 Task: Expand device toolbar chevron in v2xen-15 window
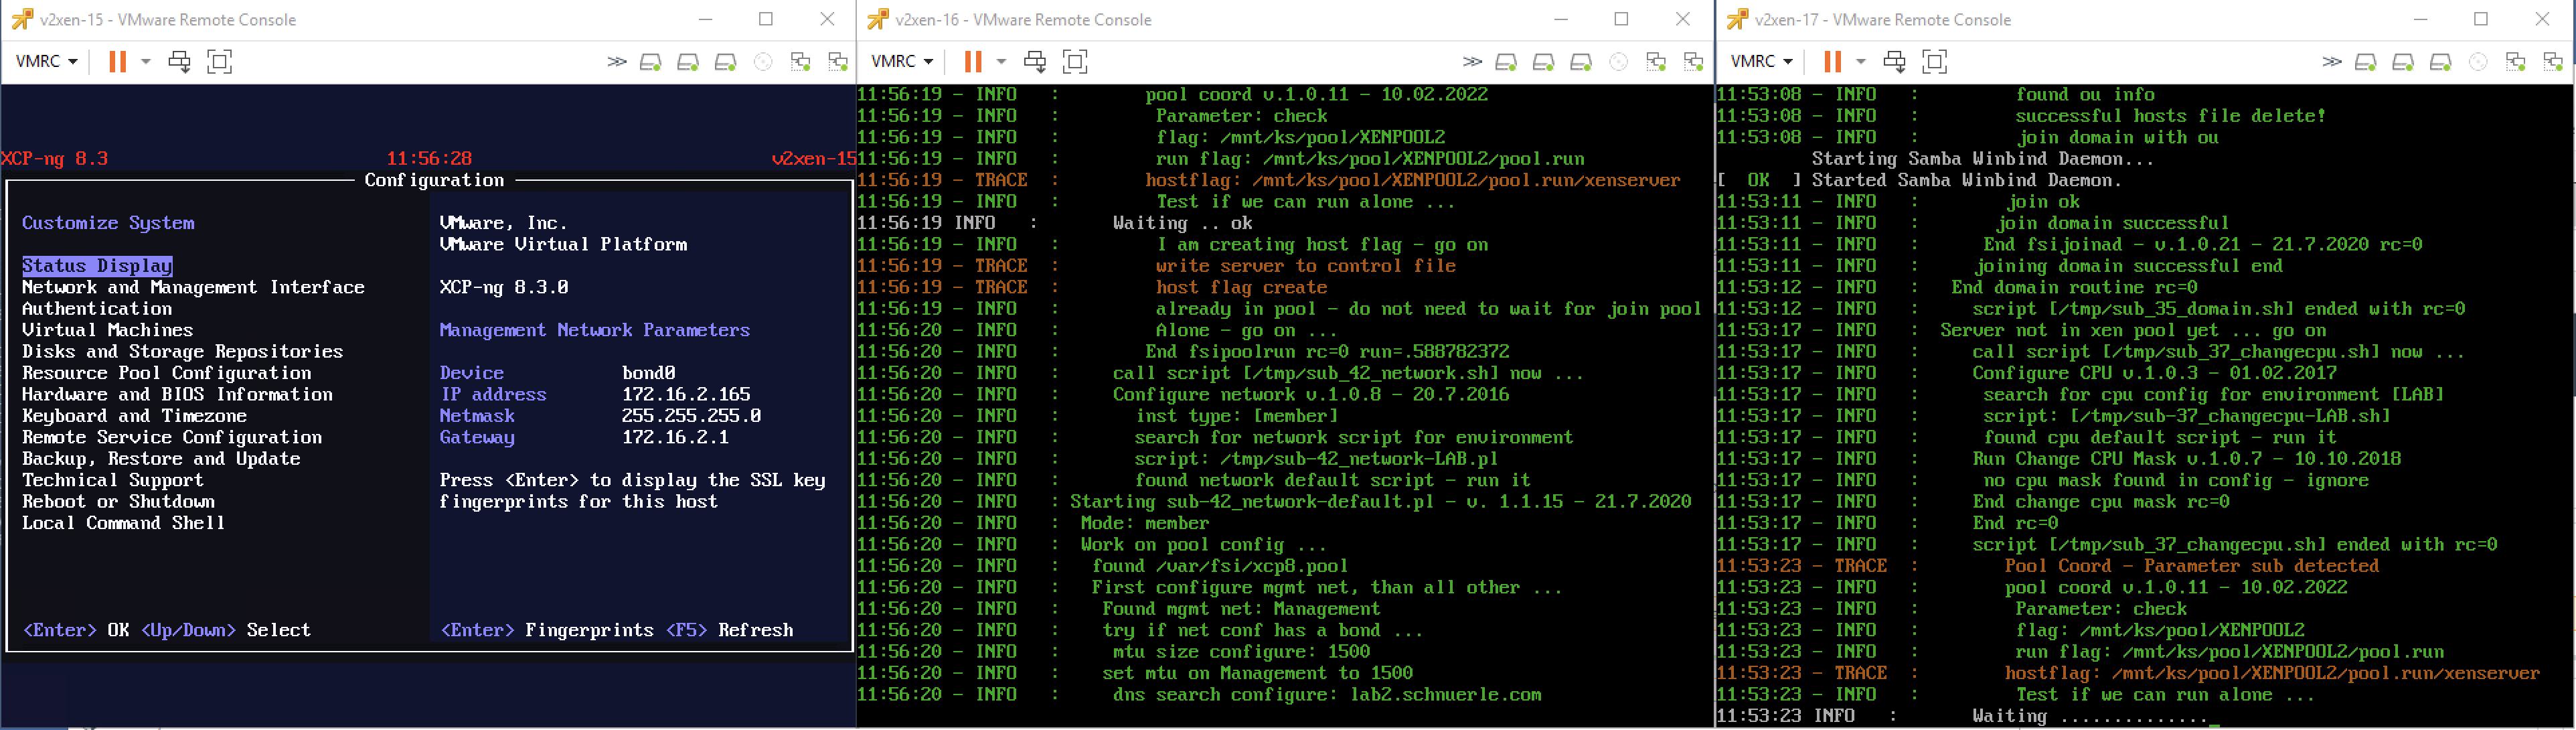(617, 62)
